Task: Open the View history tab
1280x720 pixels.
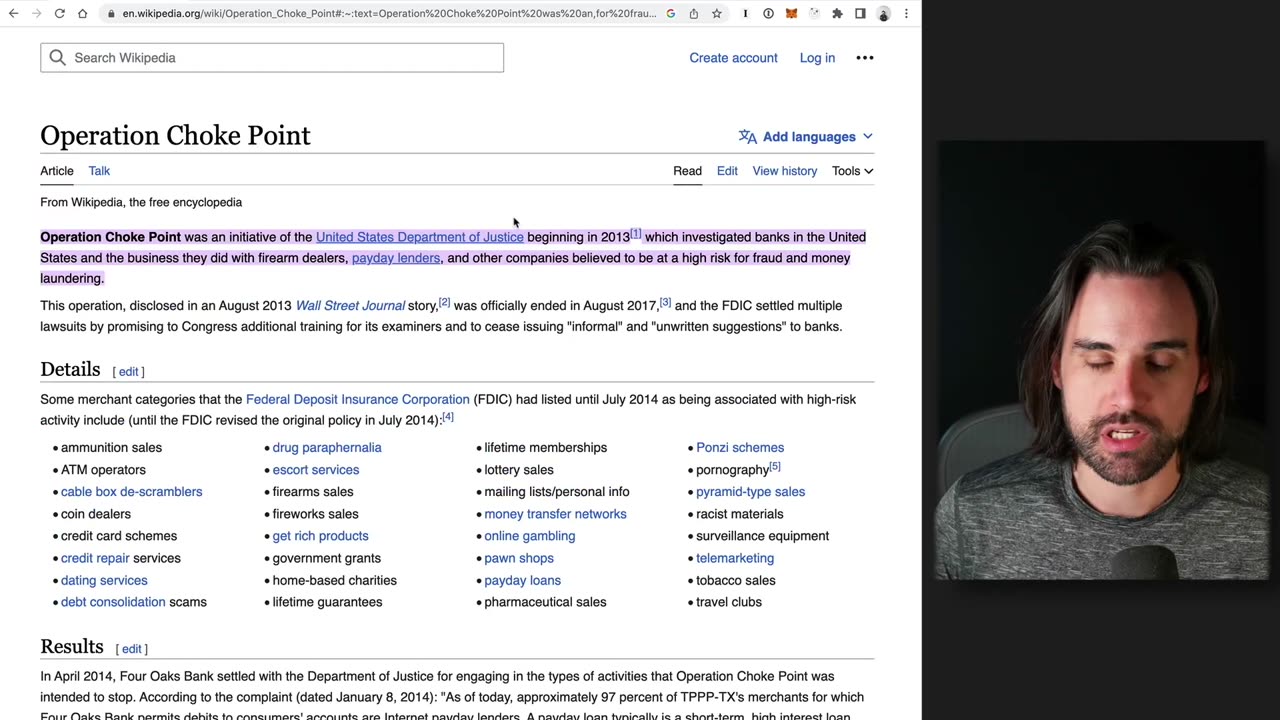Action: [785, 171]
